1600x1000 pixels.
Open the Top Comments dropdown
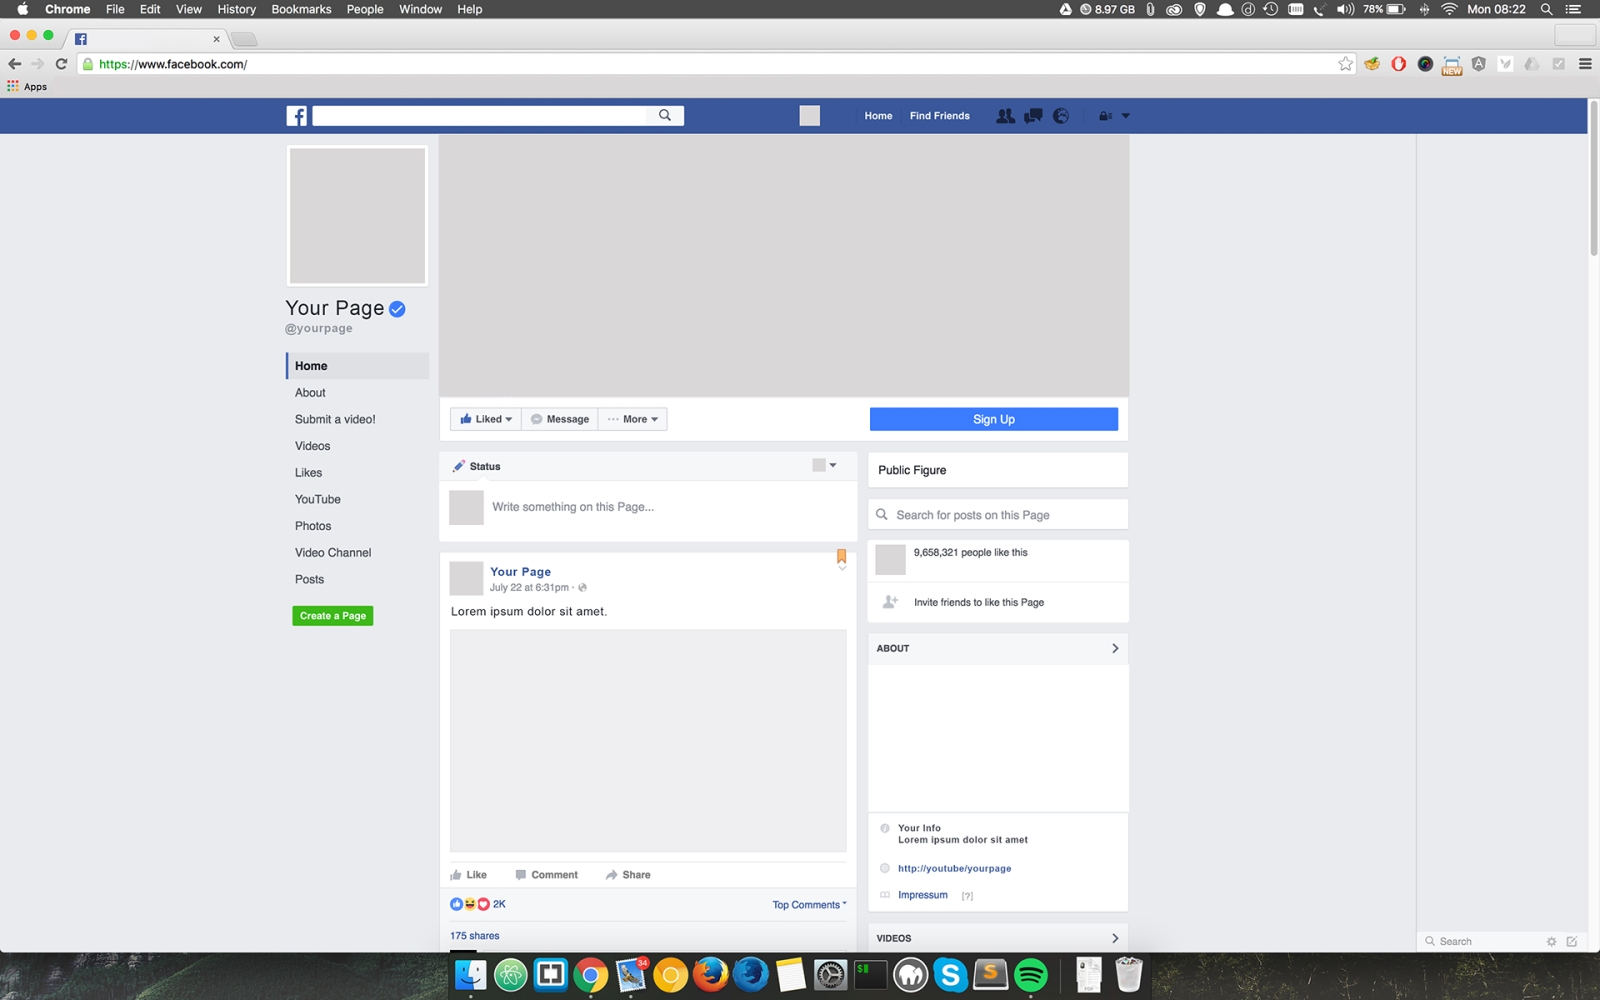(x=806, y=904)
